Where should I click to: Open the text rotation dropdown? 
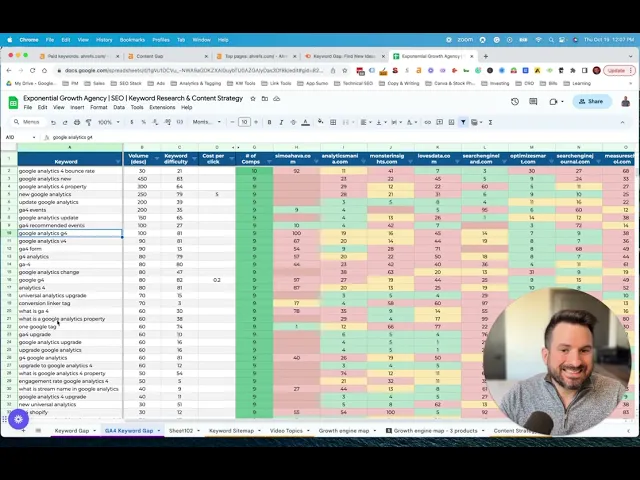click(x=411, y=122)
